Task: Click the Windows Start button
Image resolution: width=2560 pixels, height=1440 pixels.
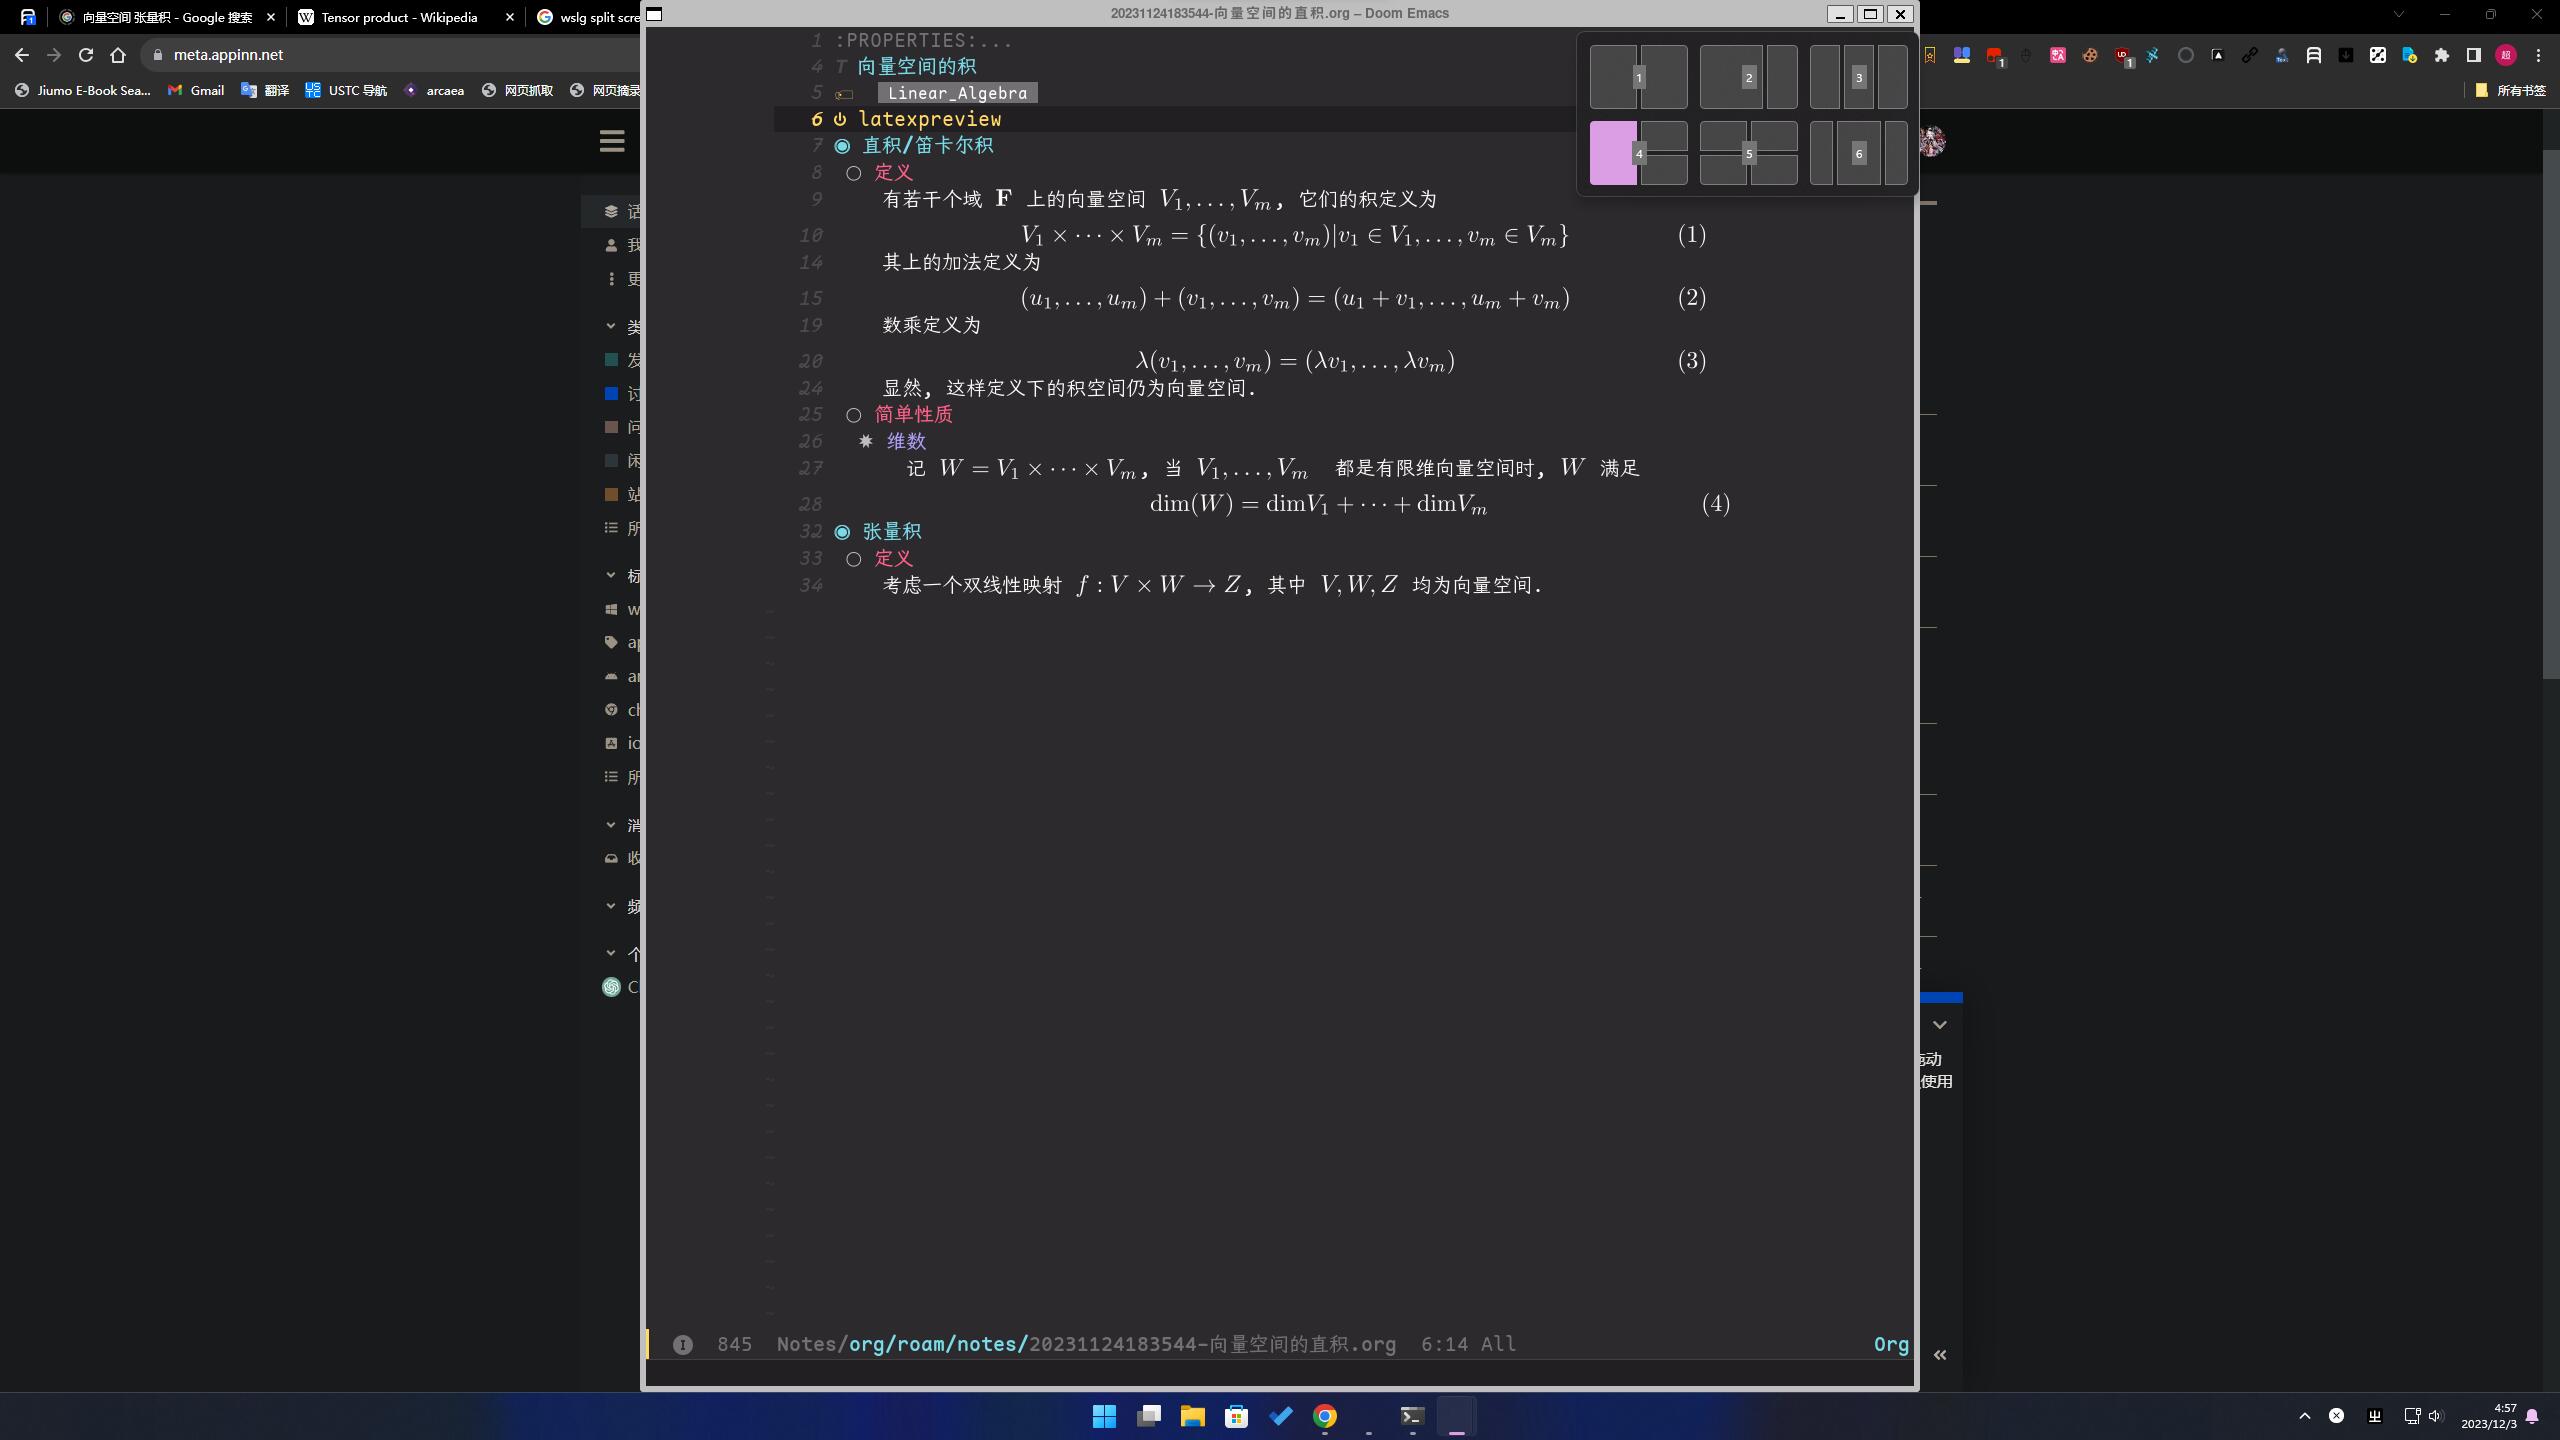Action: click(x=1104, y=1416)
